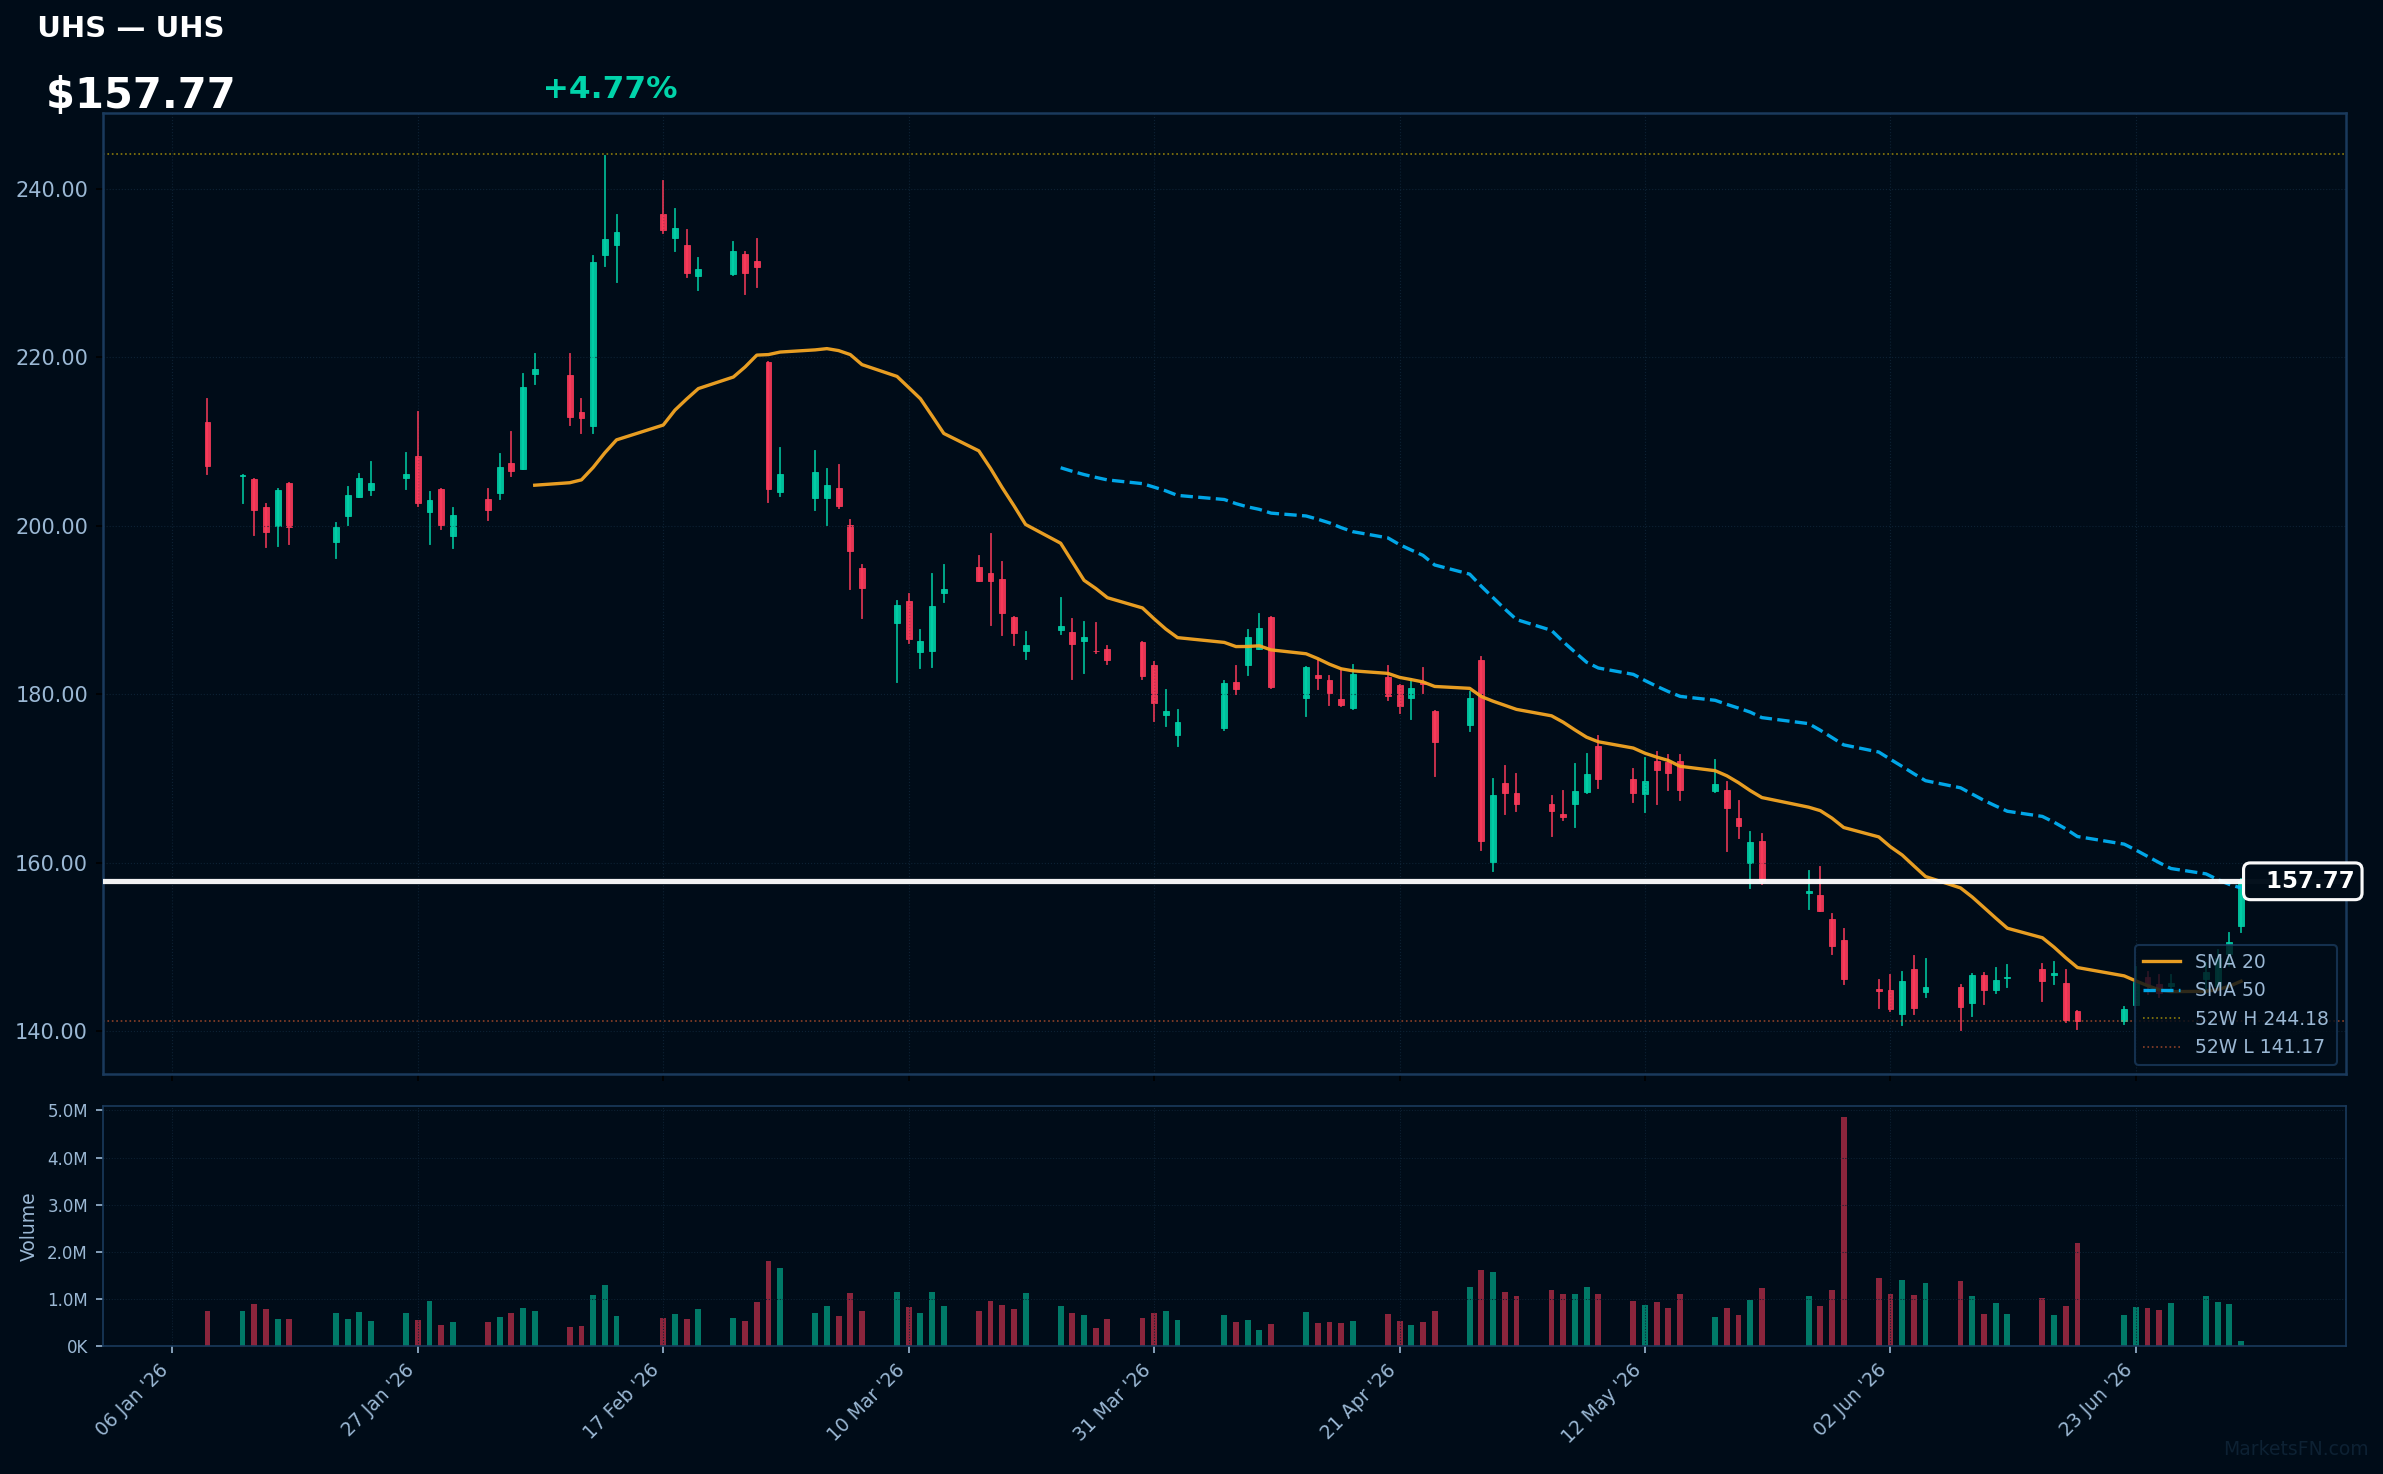Image resolution: width=2383 pixels, height=1474 pixels.
Task: Click the 240.00 price axis label
Action: (52, 190)
